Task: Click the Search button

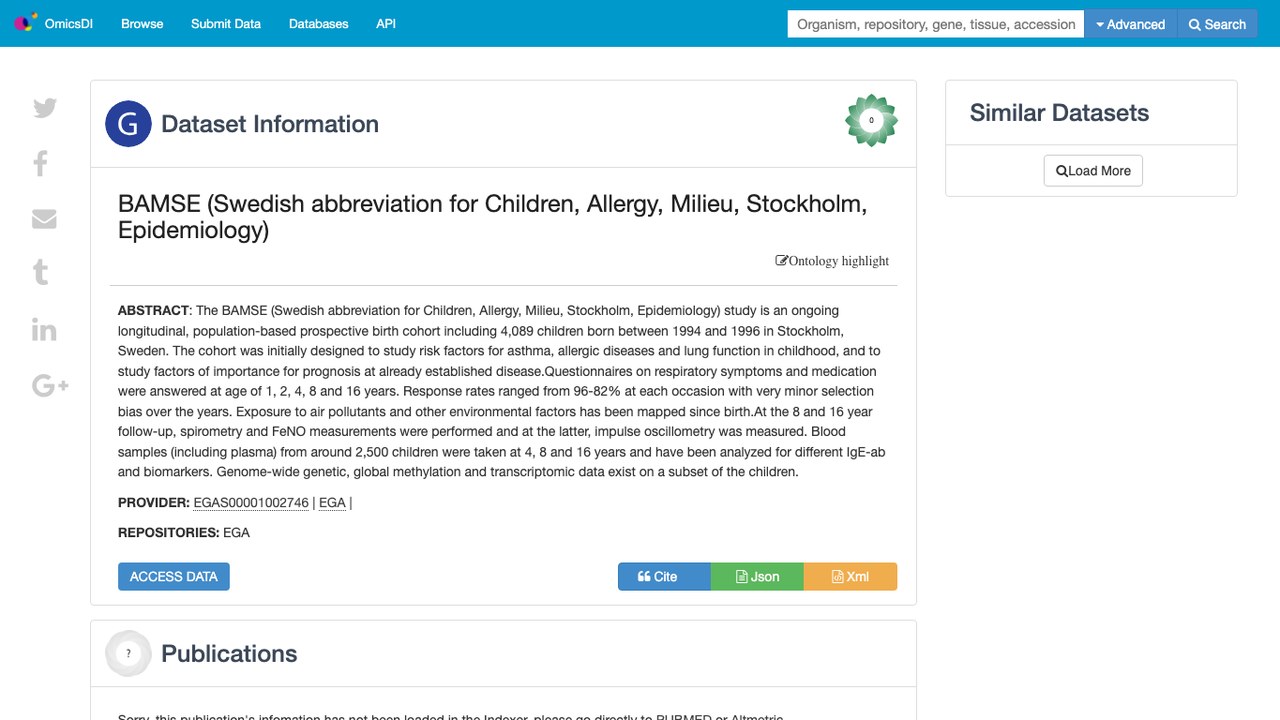Action: point(1217,24)
